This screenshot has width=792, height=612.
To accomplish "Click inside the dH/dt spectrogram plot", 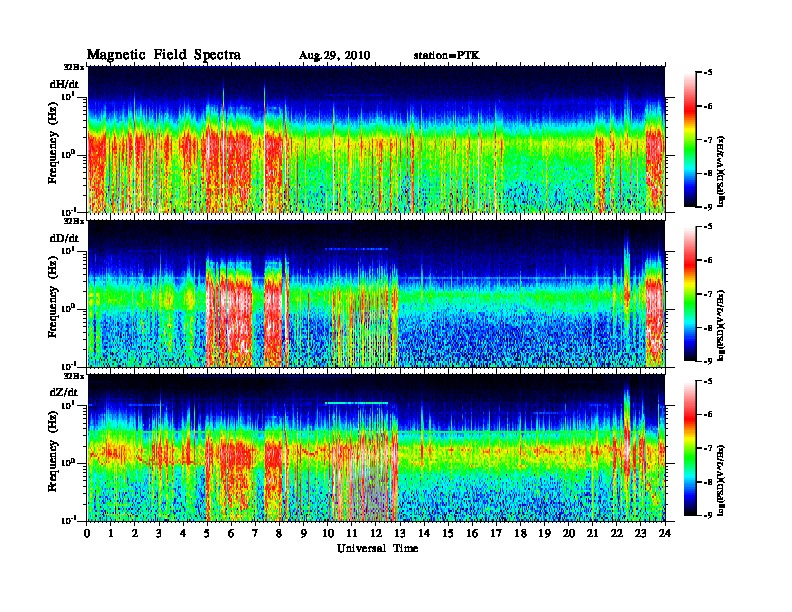I will point(376,139).
